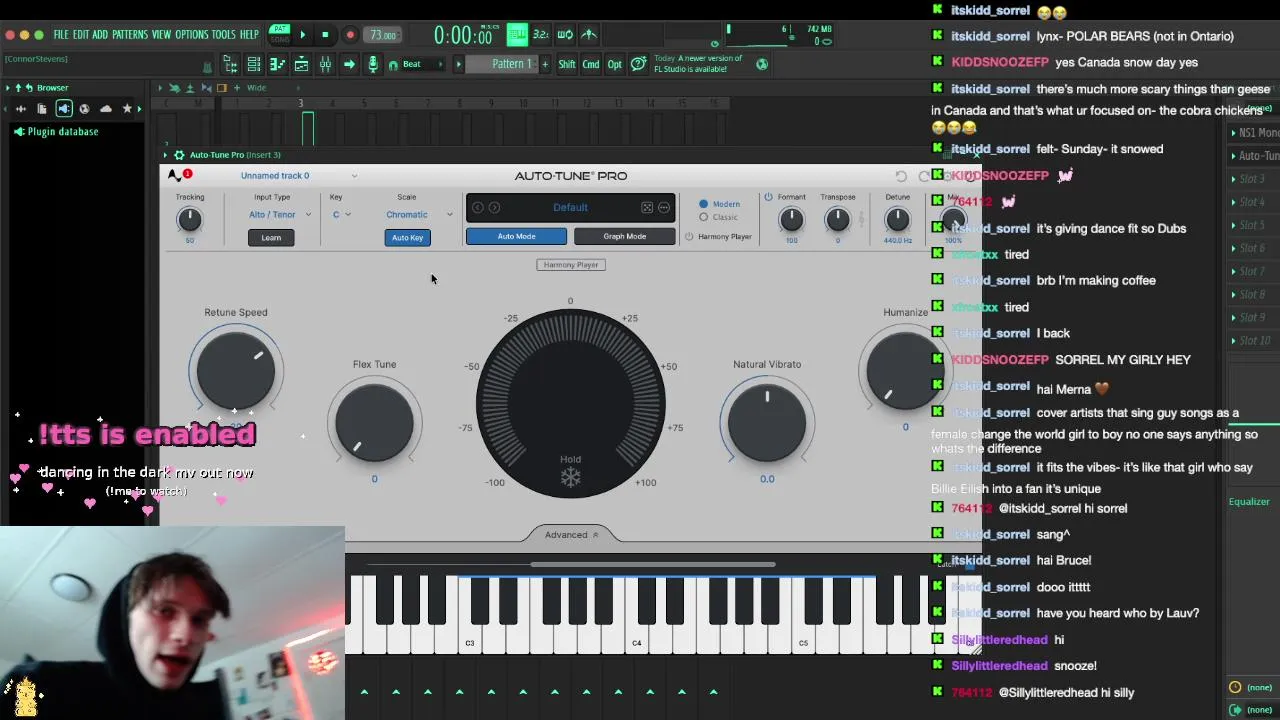Click the browser cloud icon

[106, 108]
